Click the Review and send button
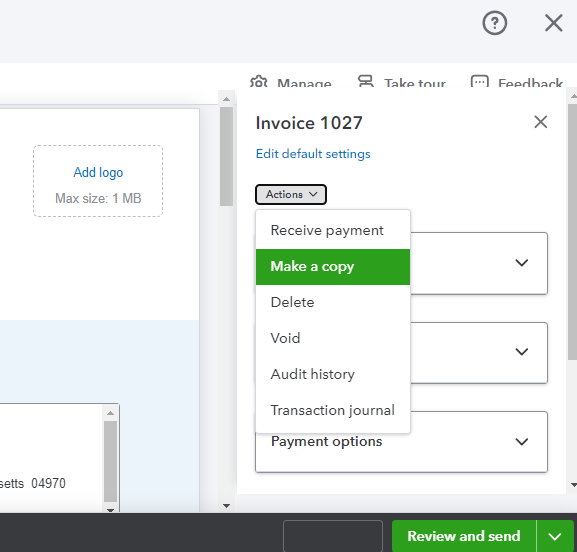 click(x=464, y=536)
